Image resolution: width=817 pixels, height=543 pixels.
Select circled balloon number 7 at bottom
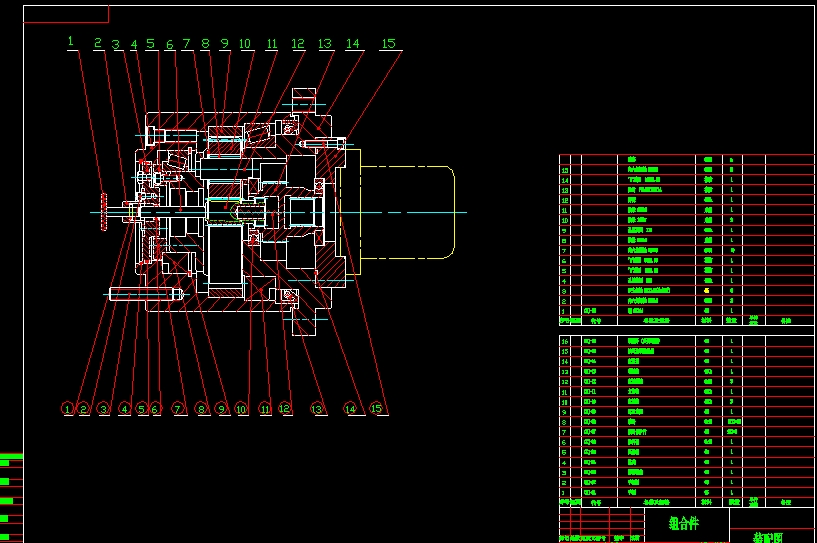point(179,408)
